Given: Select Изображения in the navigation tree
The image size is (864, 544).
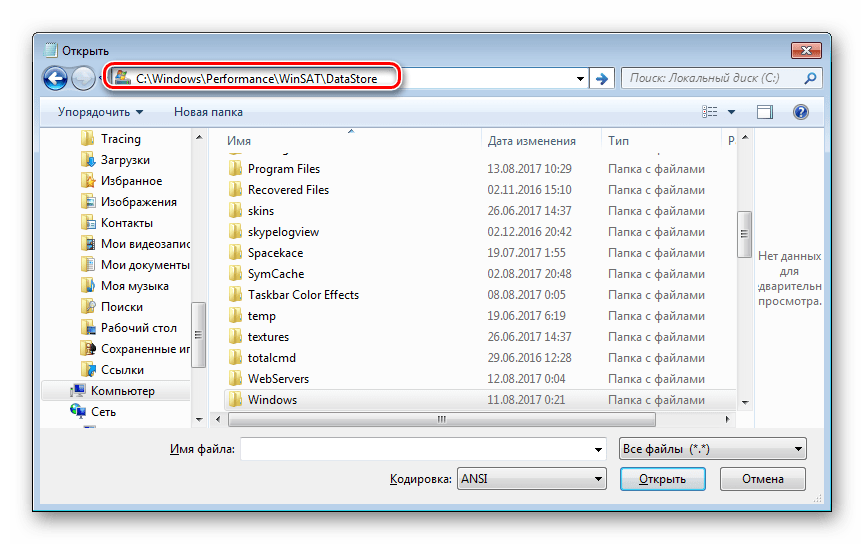Looking at the screenshot, I should [x=139, y=202].
